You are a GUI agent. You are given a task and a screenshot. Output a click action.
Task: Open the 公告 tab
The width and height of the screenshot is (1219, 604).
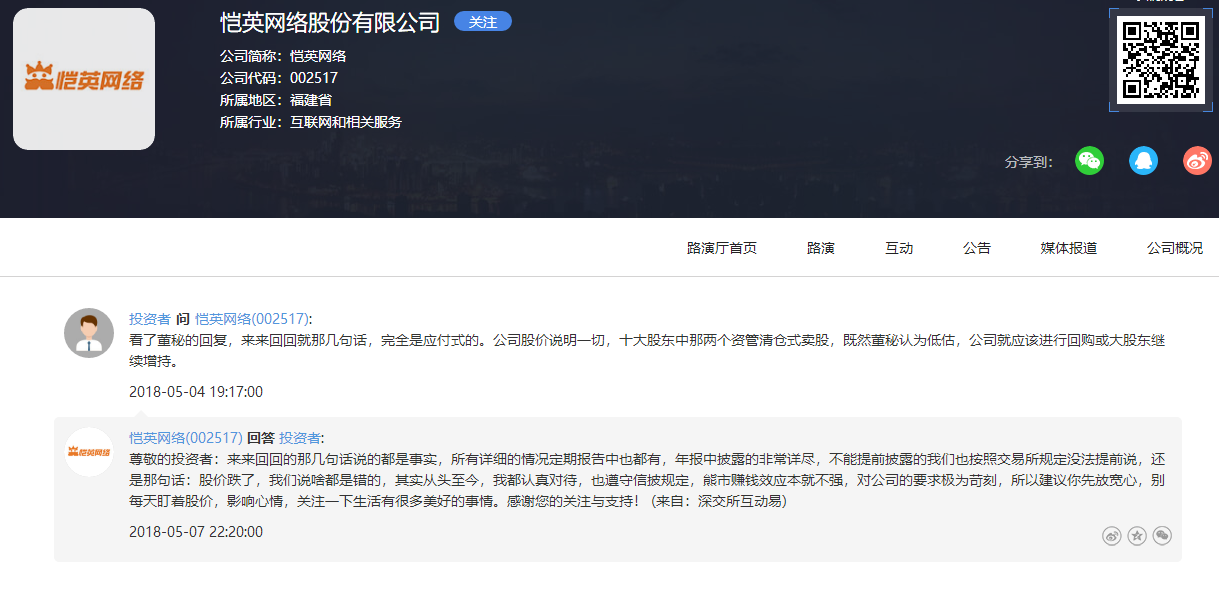point(976,248)
